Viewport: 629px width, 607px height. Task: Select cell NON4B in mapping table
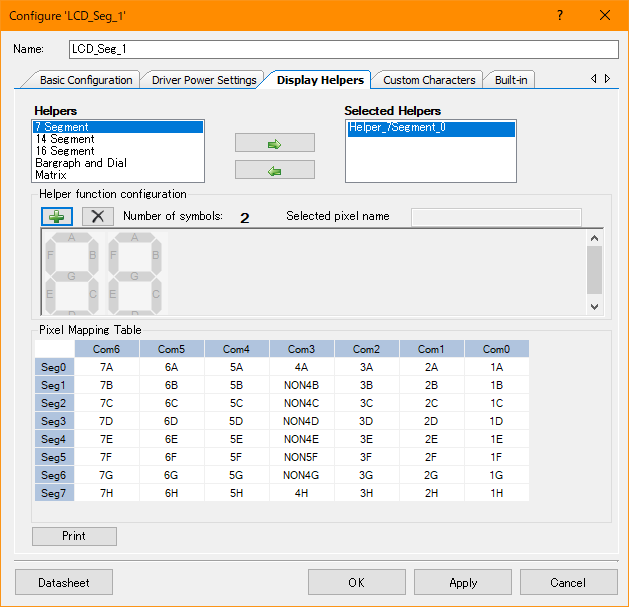(x=302, y=385)
